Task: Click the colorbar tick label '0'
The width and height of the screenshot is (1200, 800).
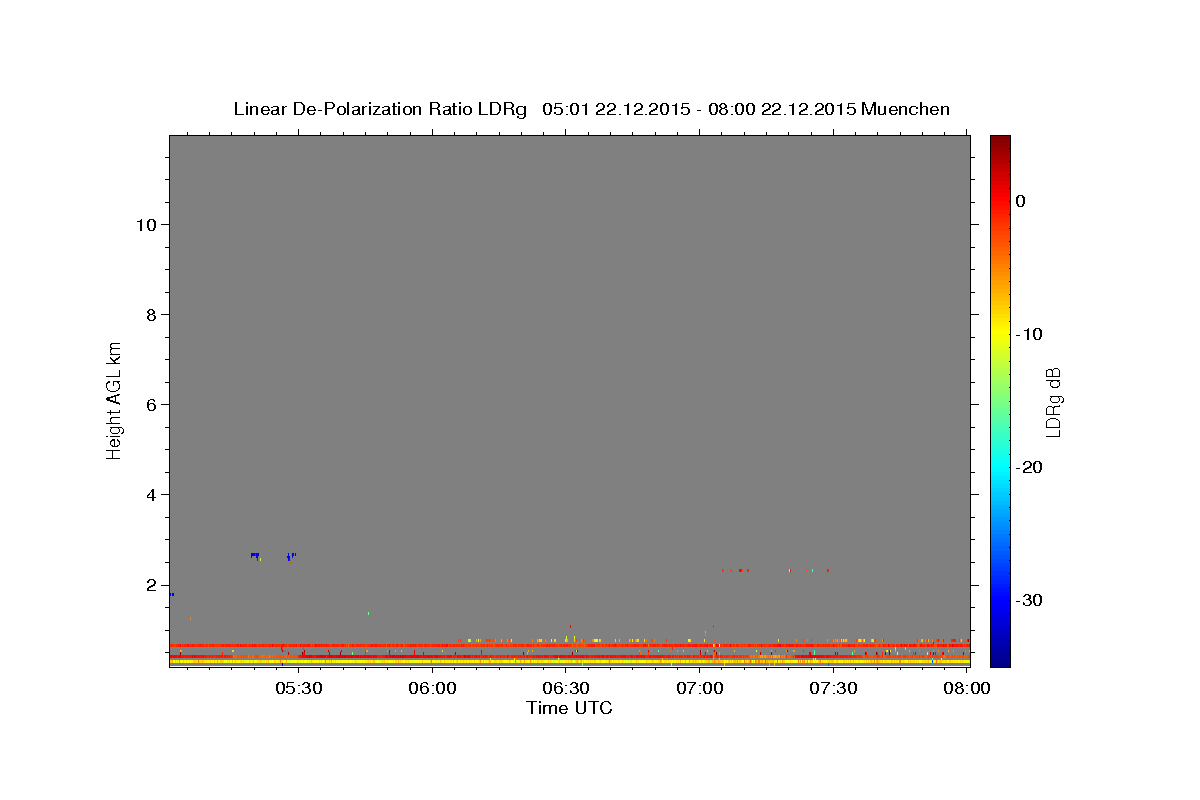Action: [x=1020, y=201]
